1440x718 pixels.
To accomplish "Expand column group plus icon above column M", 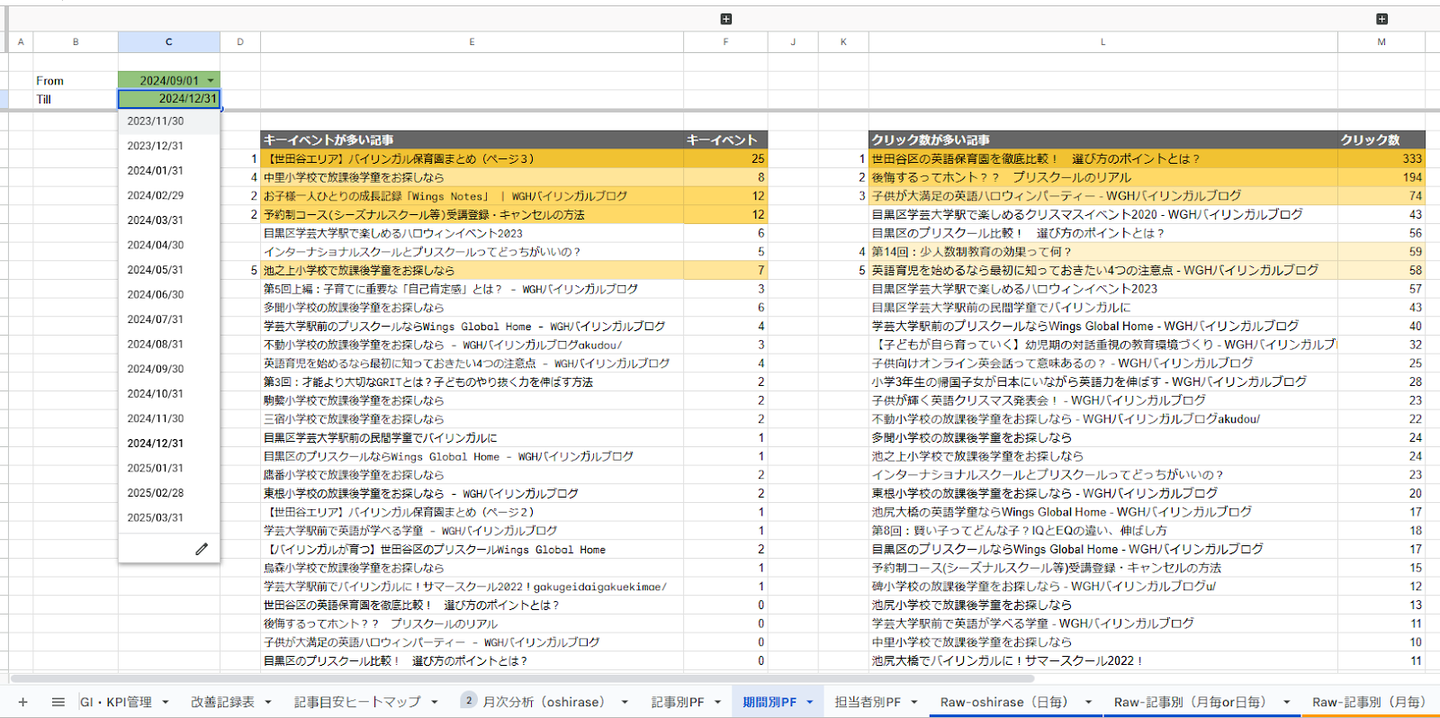I will (x=1382, y=19).
